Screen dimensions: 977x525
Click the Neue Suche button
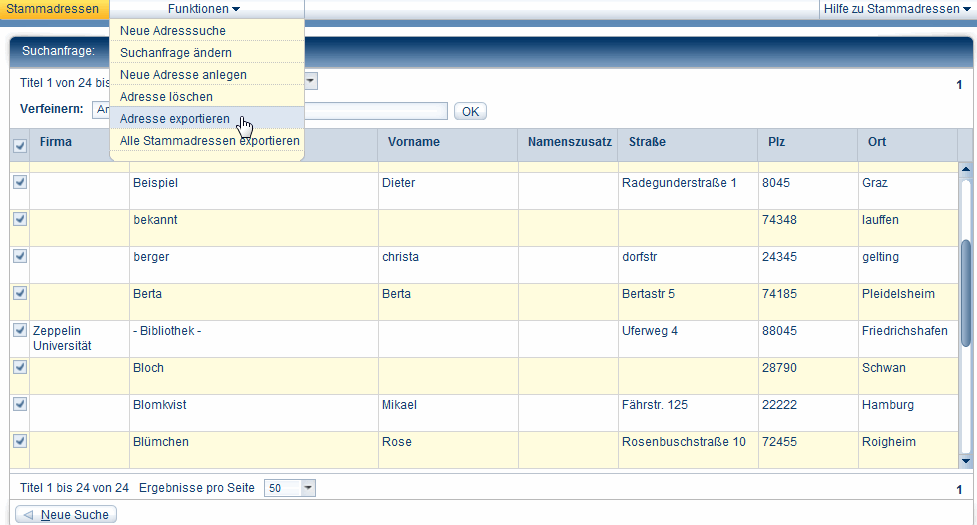(66, 514)
